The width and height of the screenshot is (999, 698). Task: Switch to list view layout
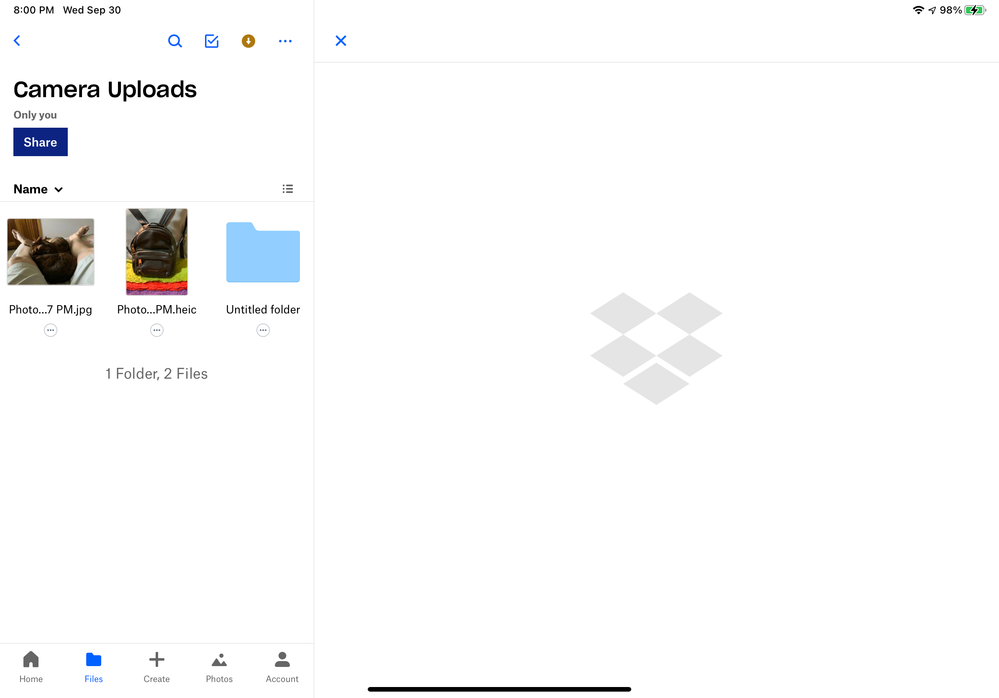tap(288, 189)
